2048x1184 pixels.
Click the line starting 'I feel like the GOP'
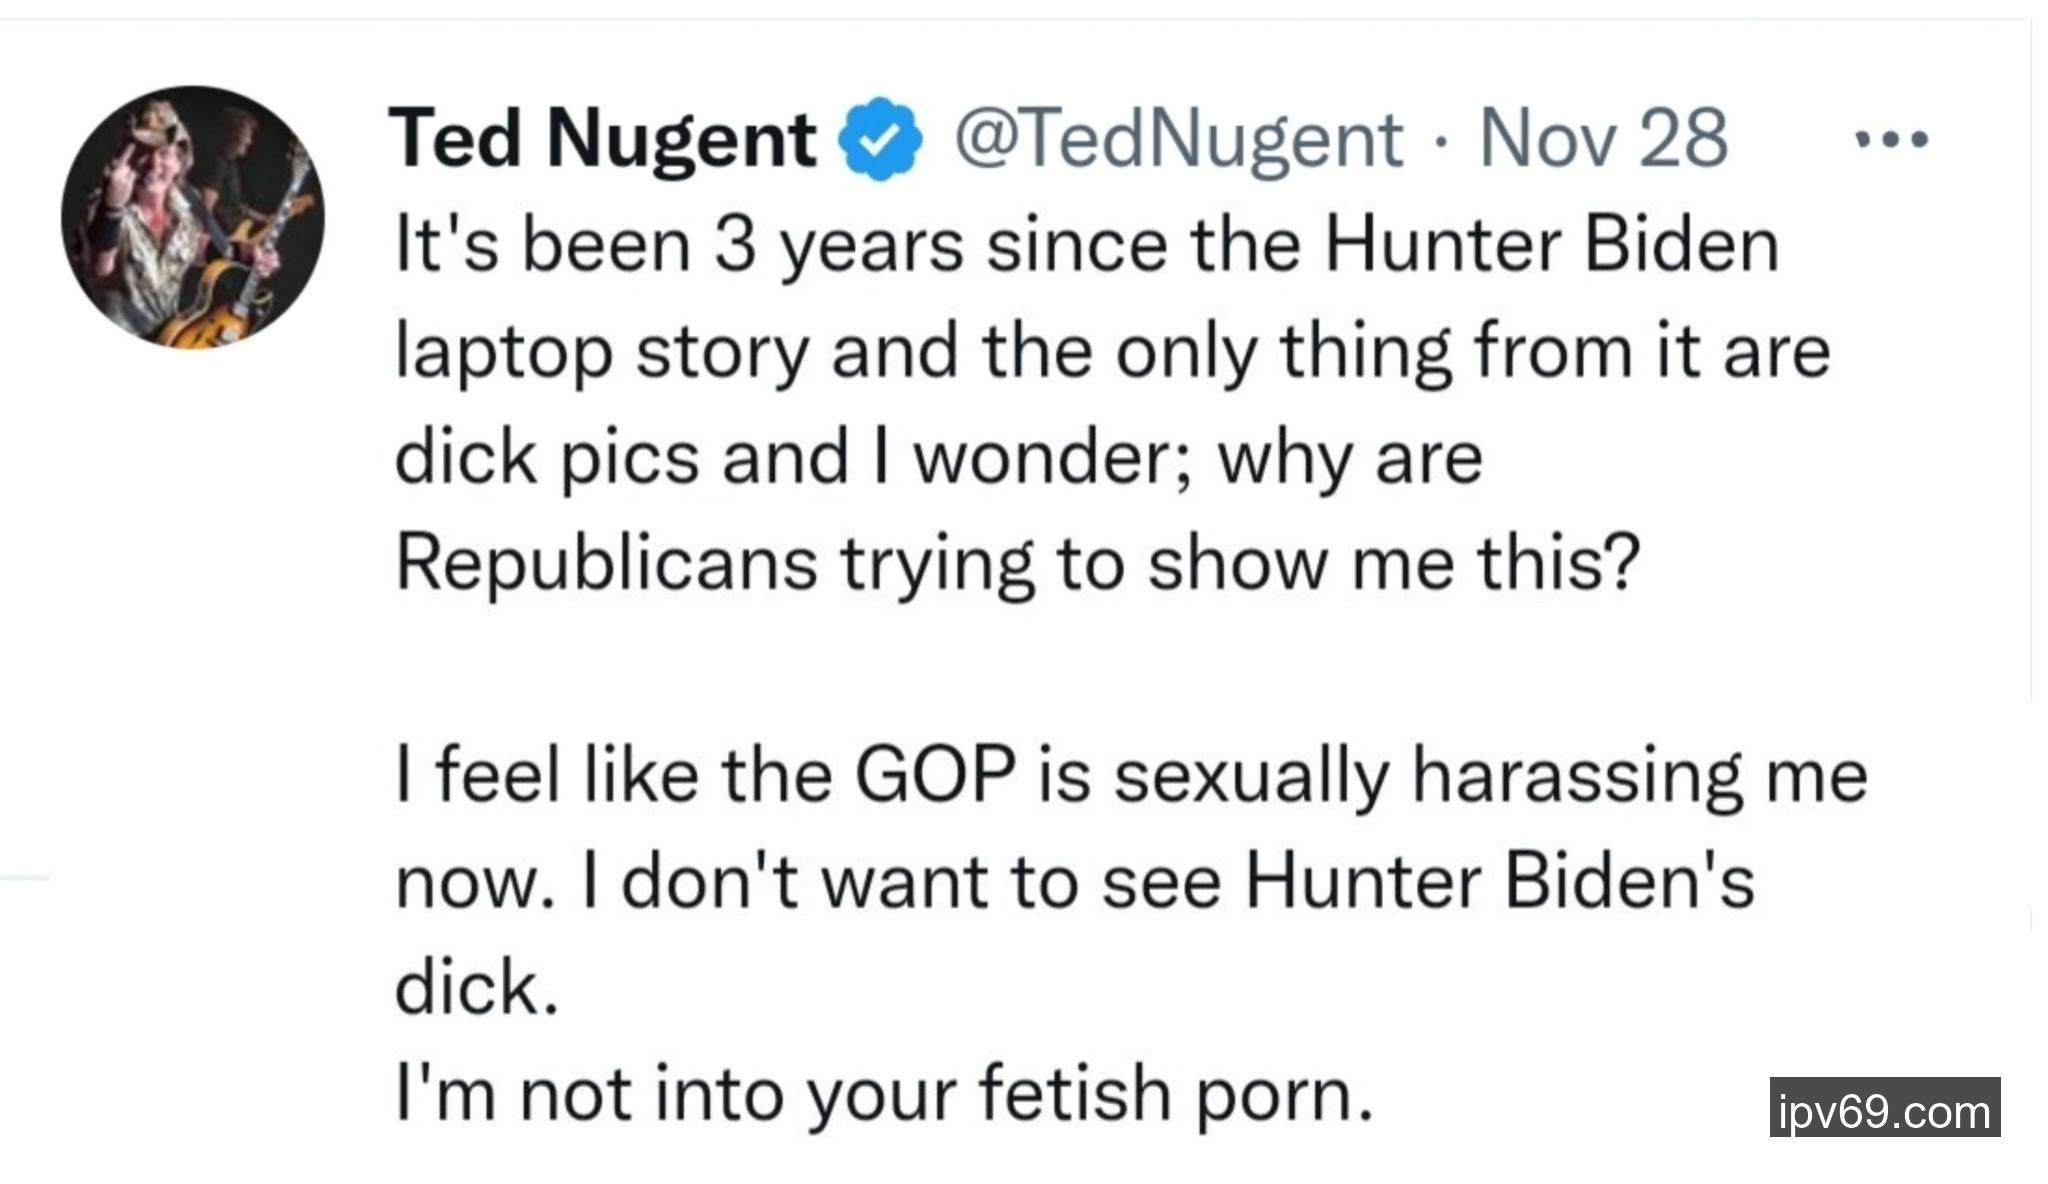pos(1130,777)
